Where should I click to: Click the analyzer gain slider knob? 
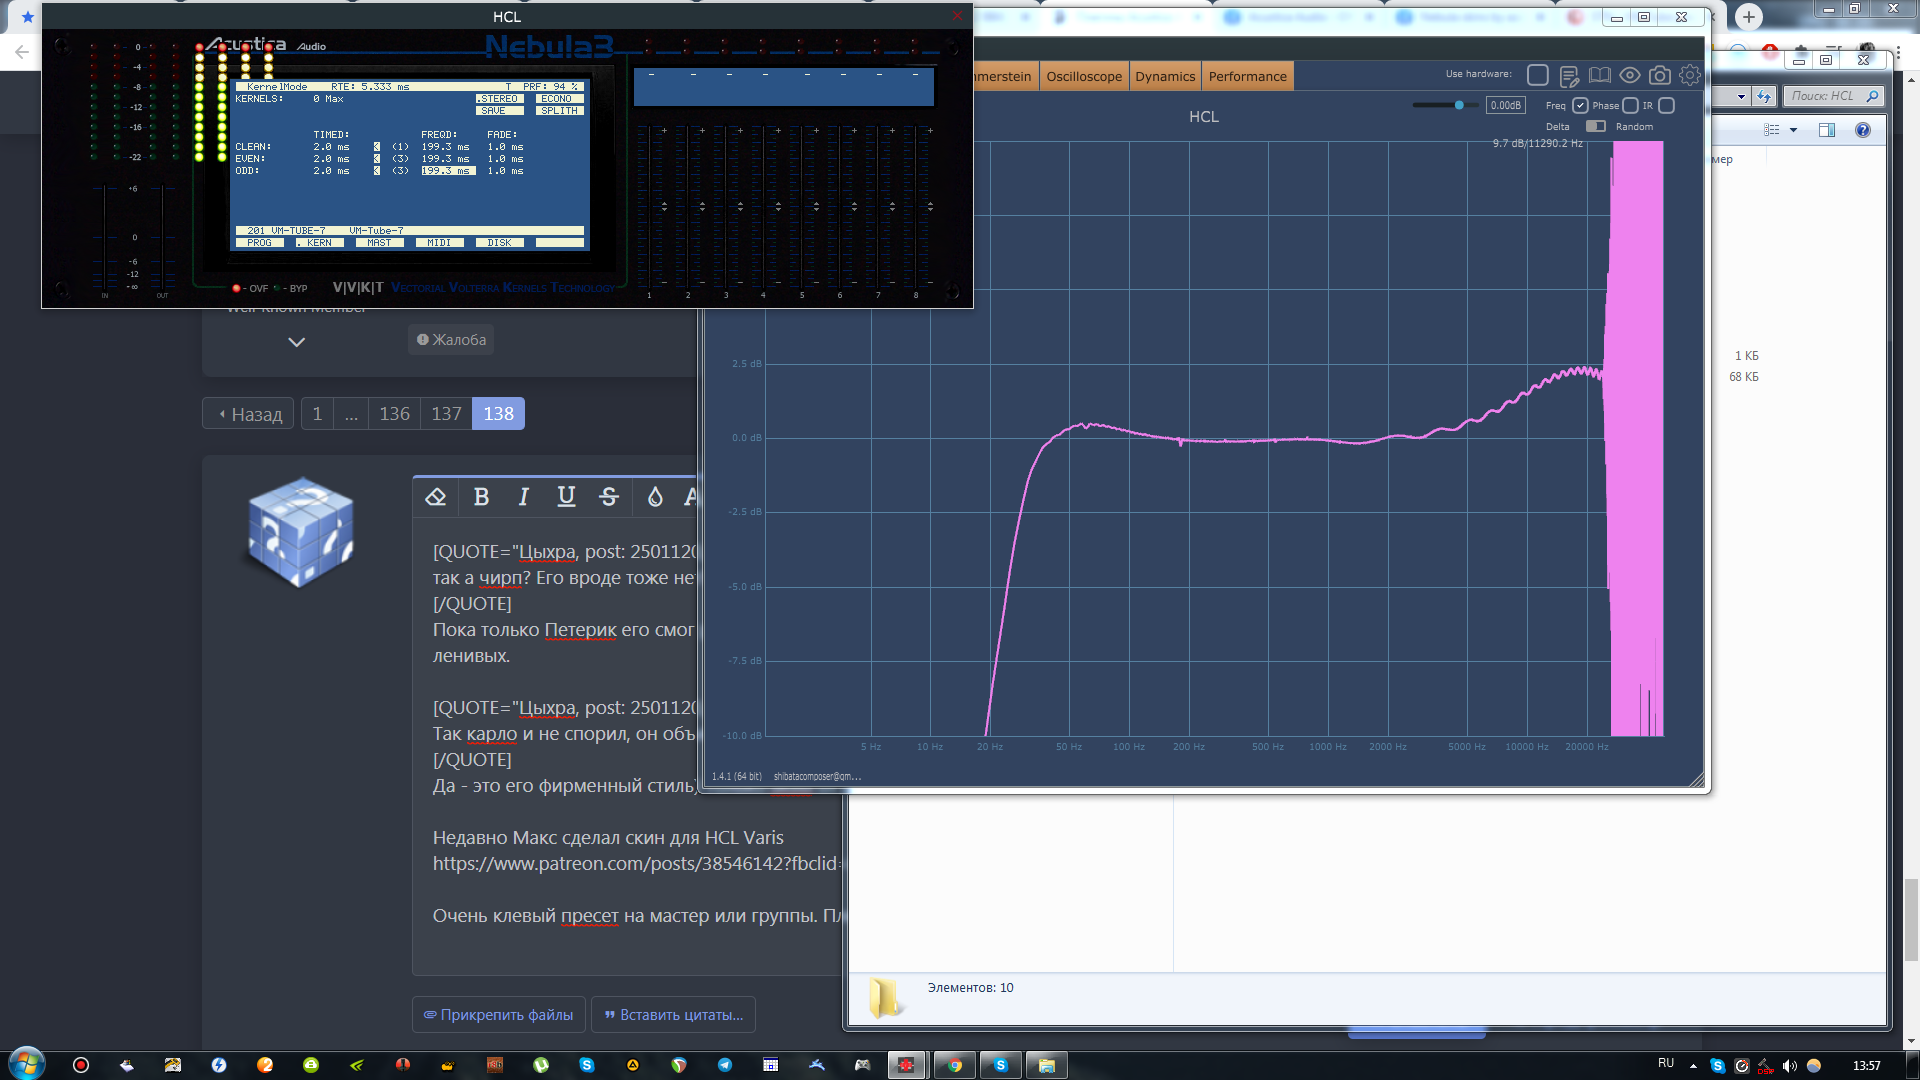(x=1459, y=105)
